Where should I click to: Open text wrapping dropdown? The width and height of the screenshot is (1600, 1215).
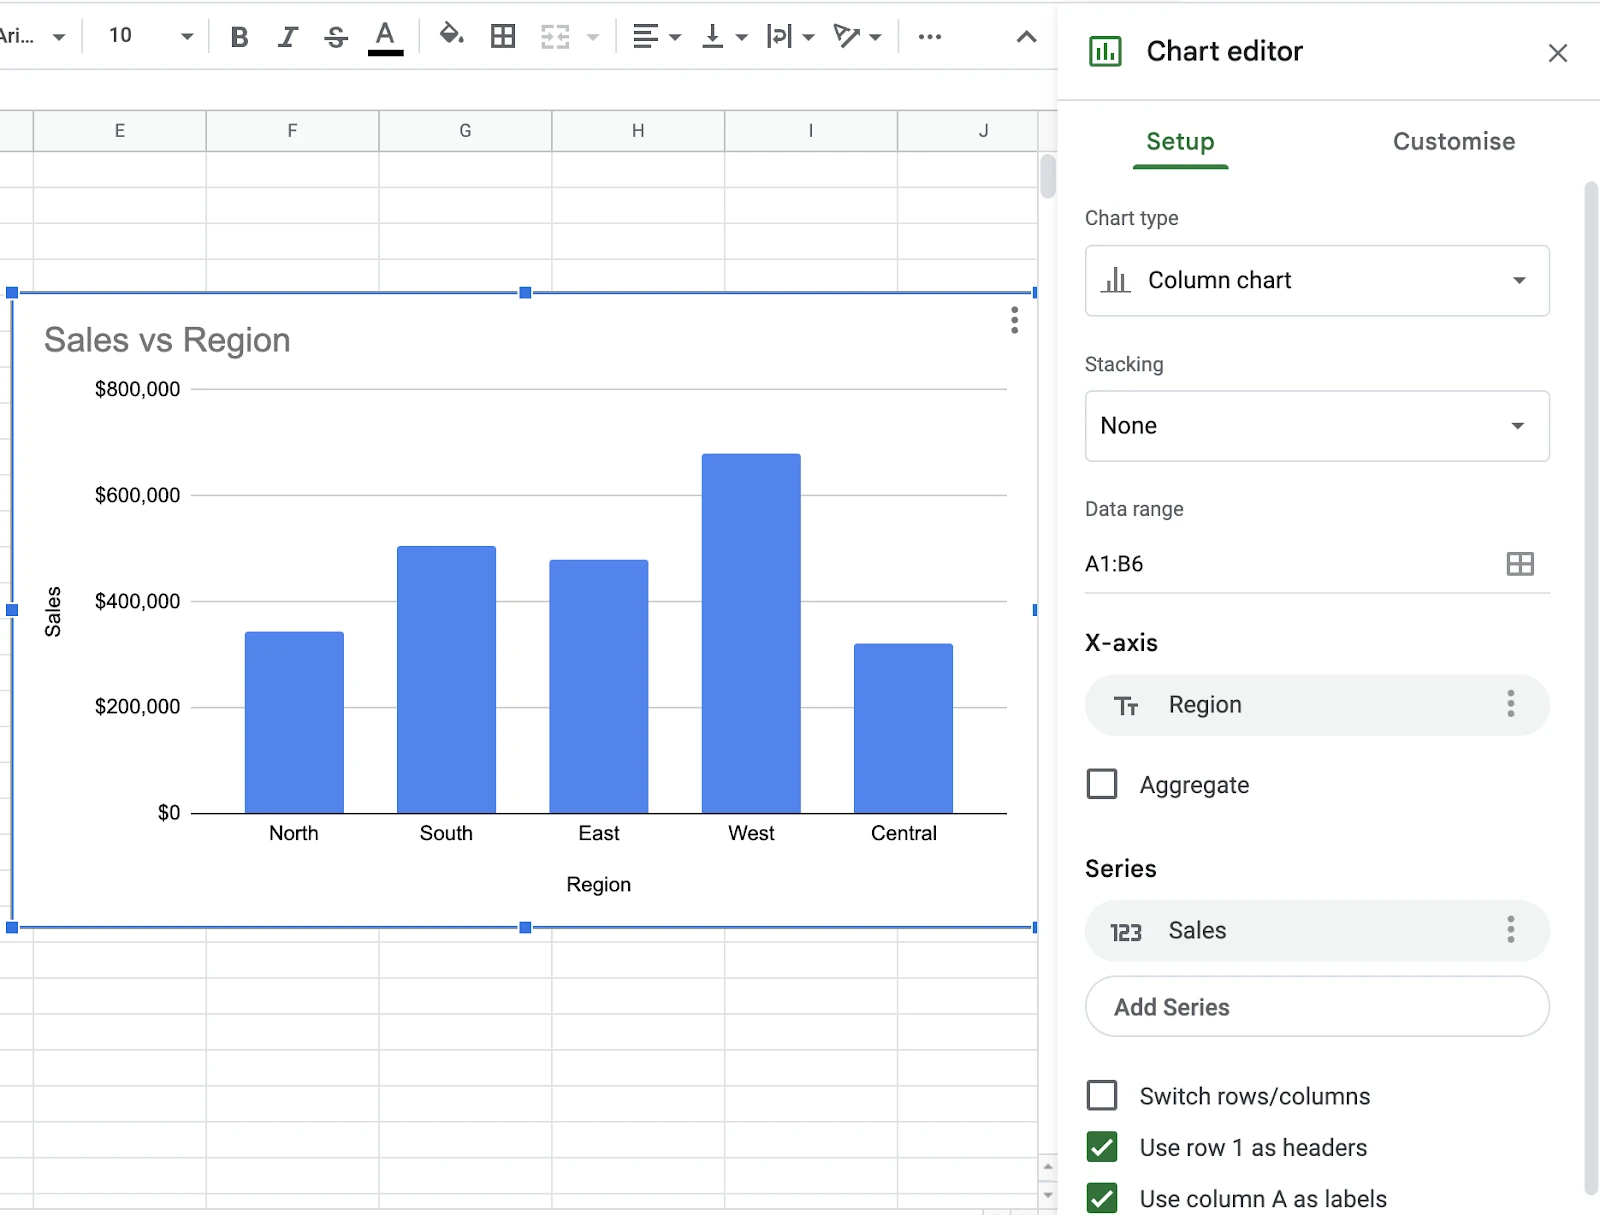click(790, 37)
